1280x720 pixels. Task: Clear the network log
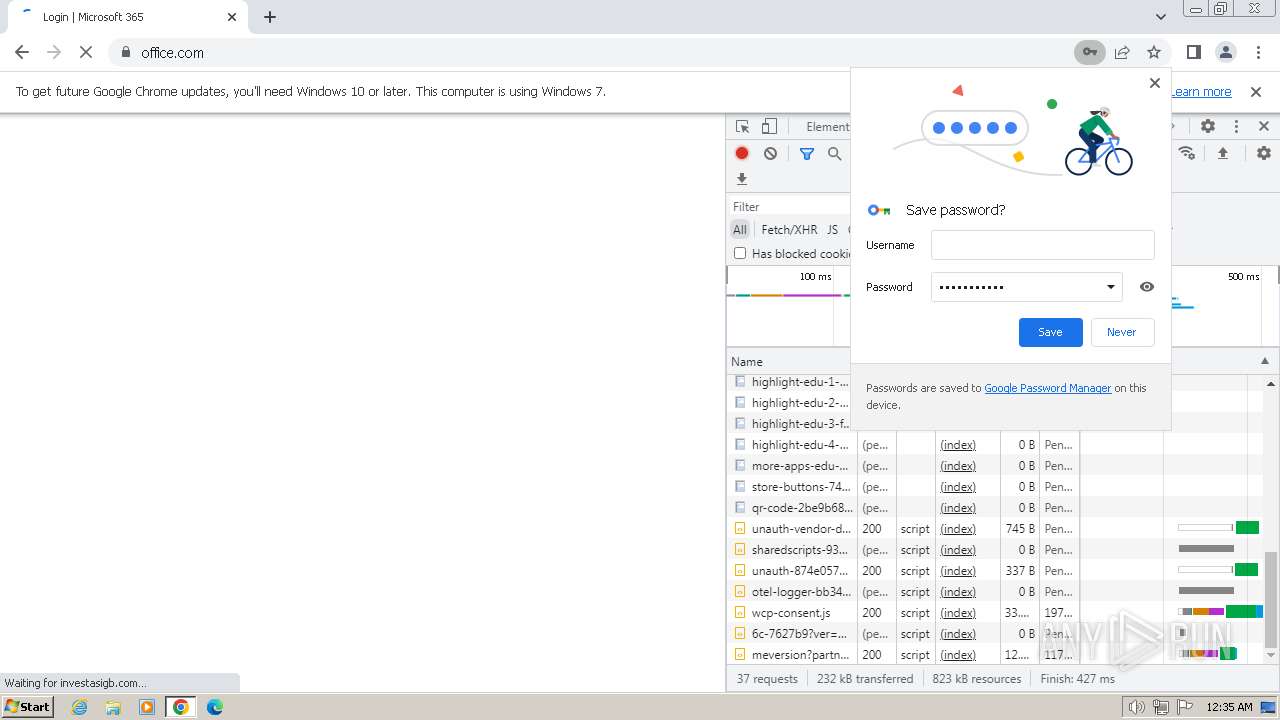coord(770,153)
